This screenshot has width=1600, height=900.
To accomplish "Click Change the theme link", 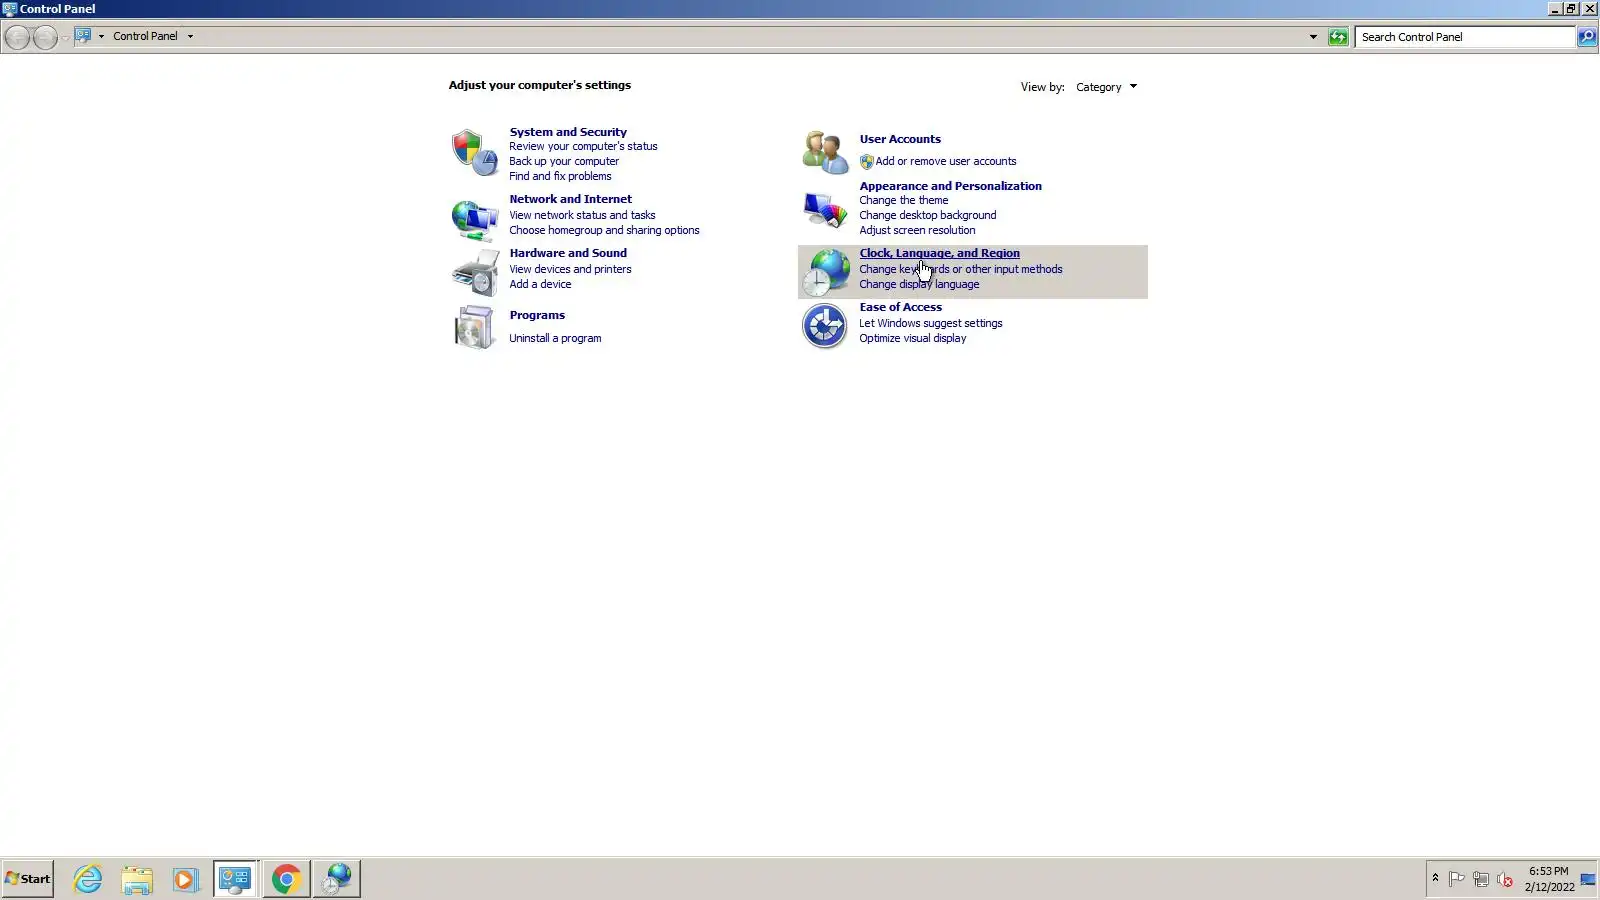I will [904, 200].
